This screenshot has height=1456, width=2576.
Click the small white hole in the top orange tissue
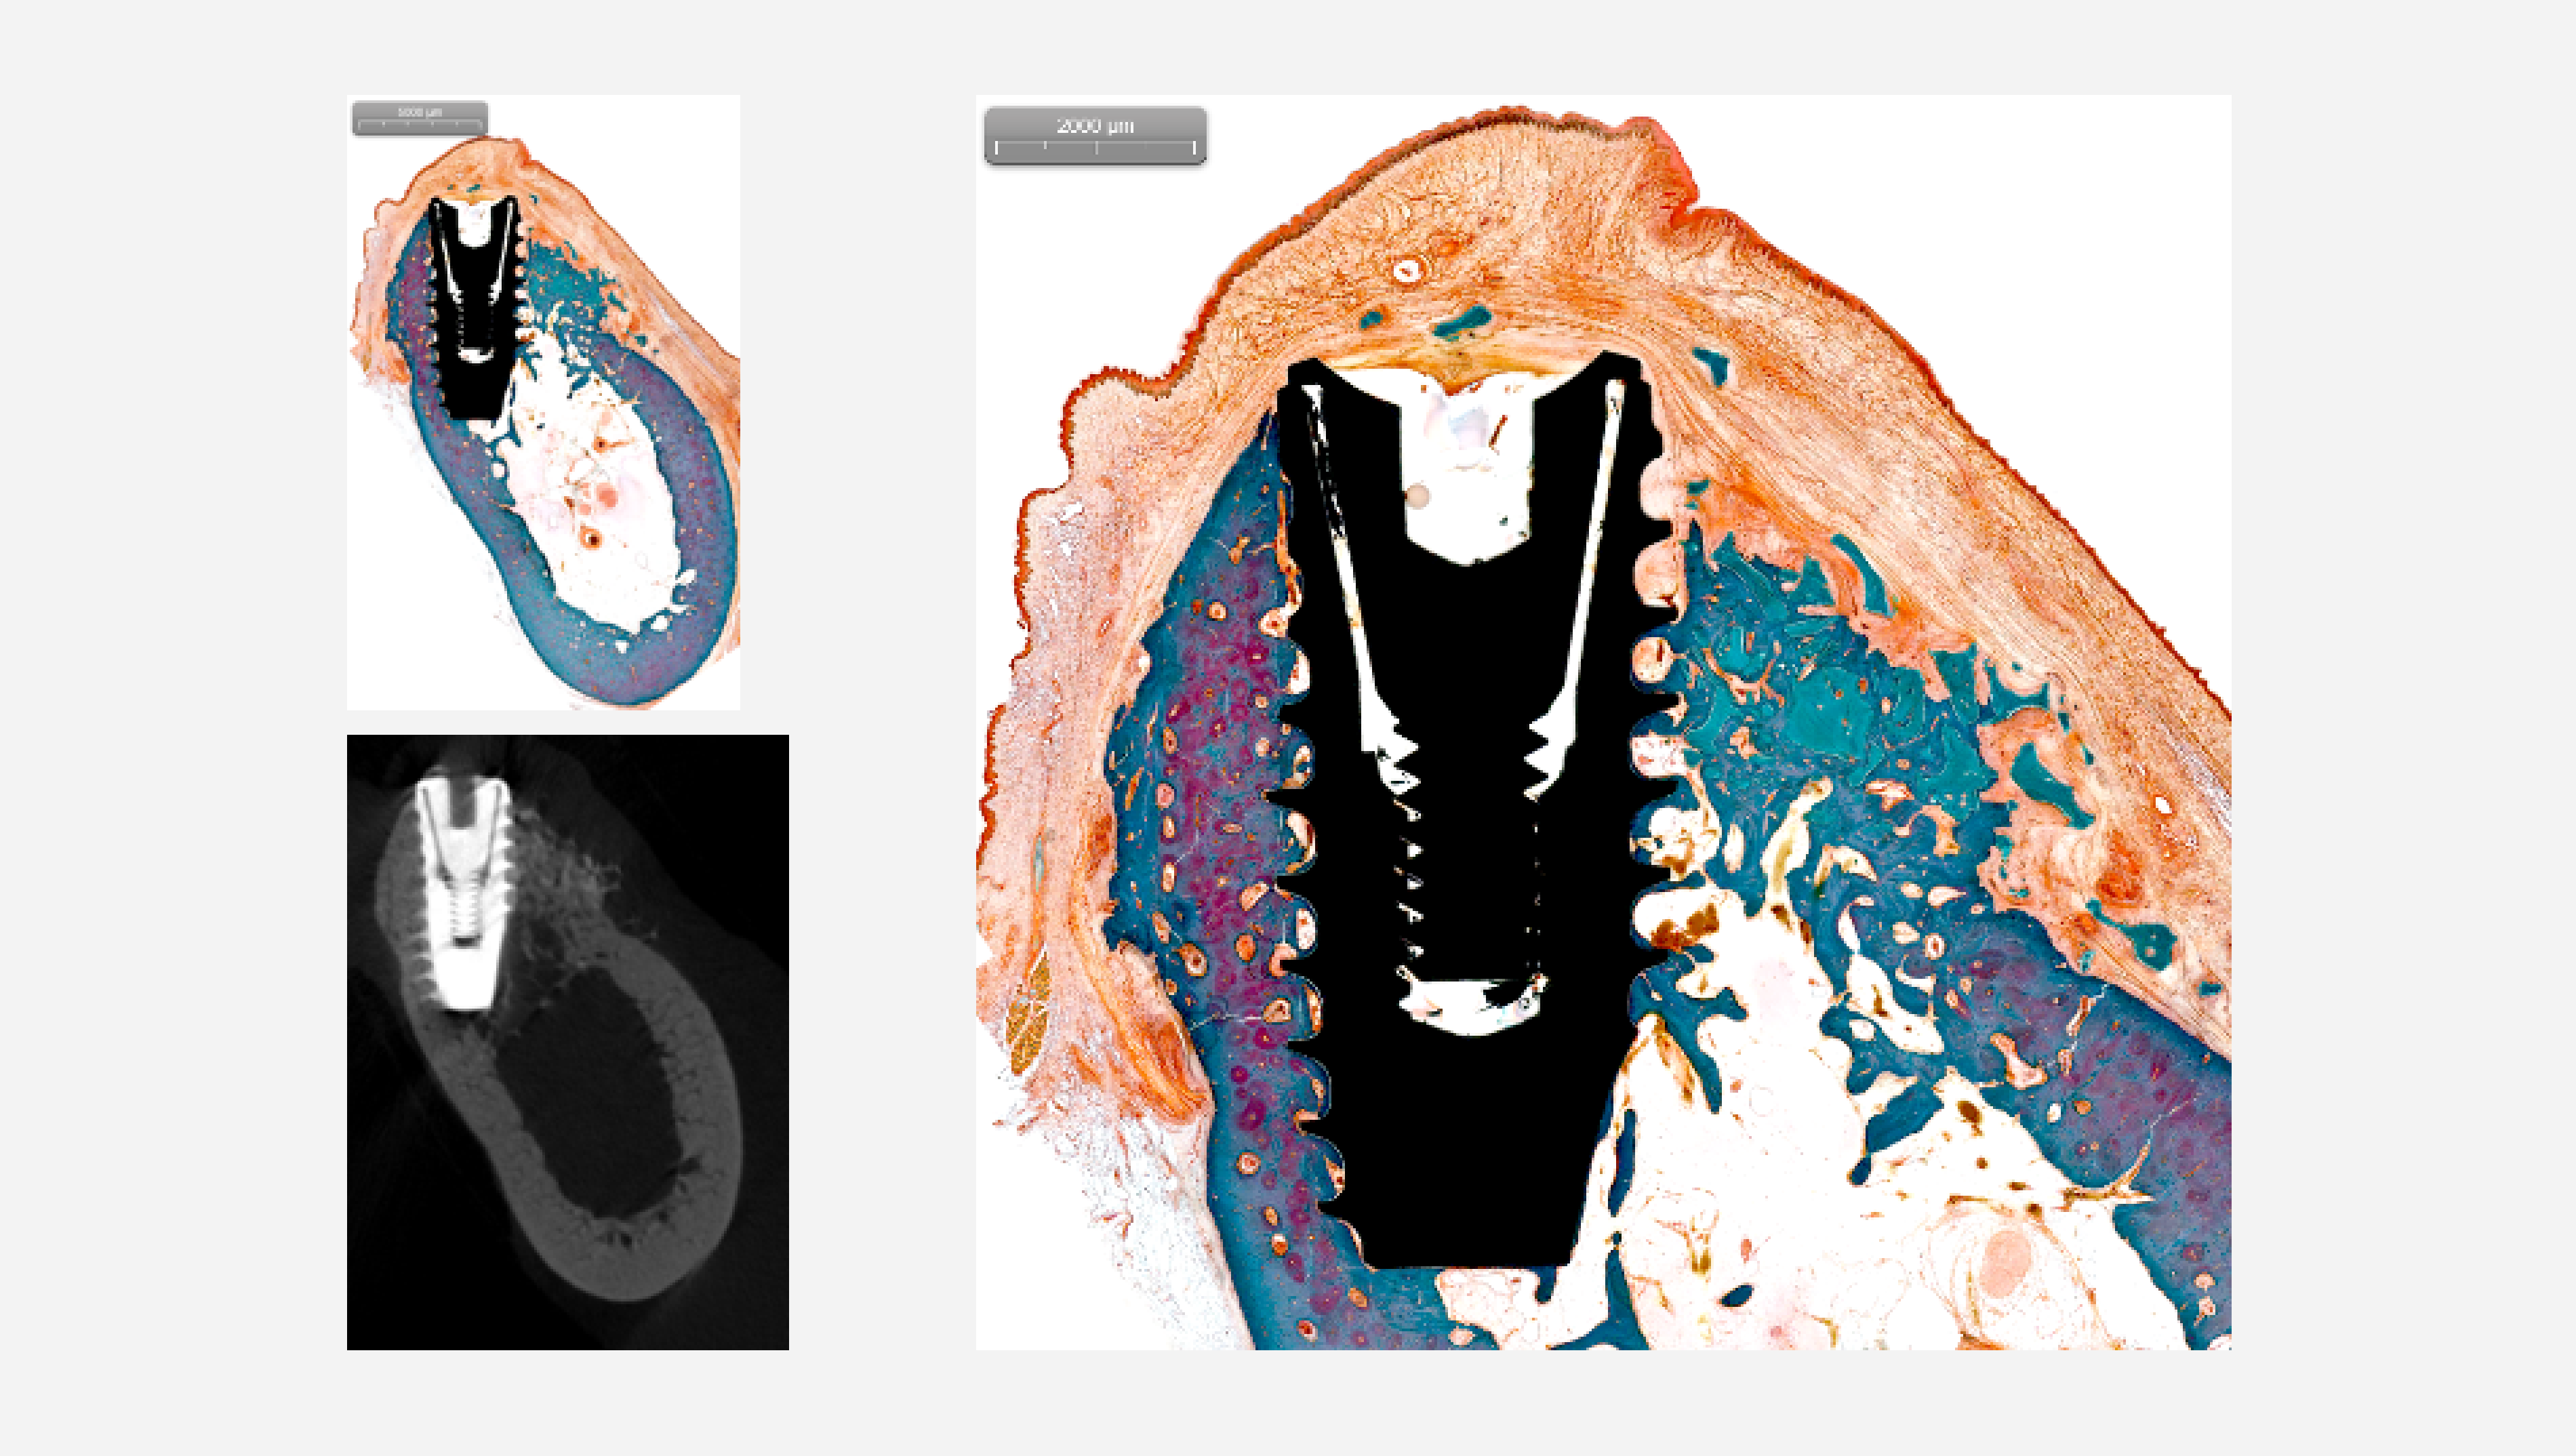(1408, 270)
